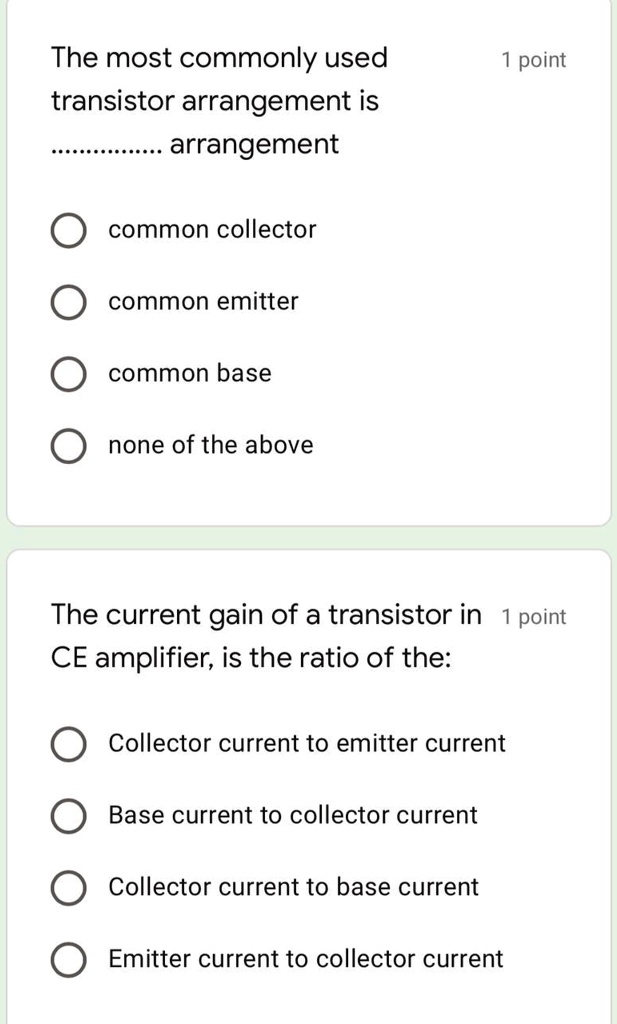Click the circle next to common emitter
The image size is (617, 1024).
[x=68, y=301]
